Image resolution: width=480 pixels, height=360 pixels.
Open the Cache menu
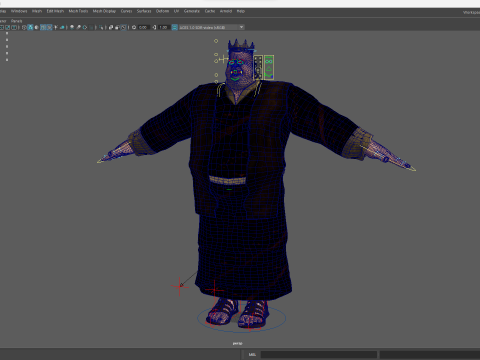[210, 11]
